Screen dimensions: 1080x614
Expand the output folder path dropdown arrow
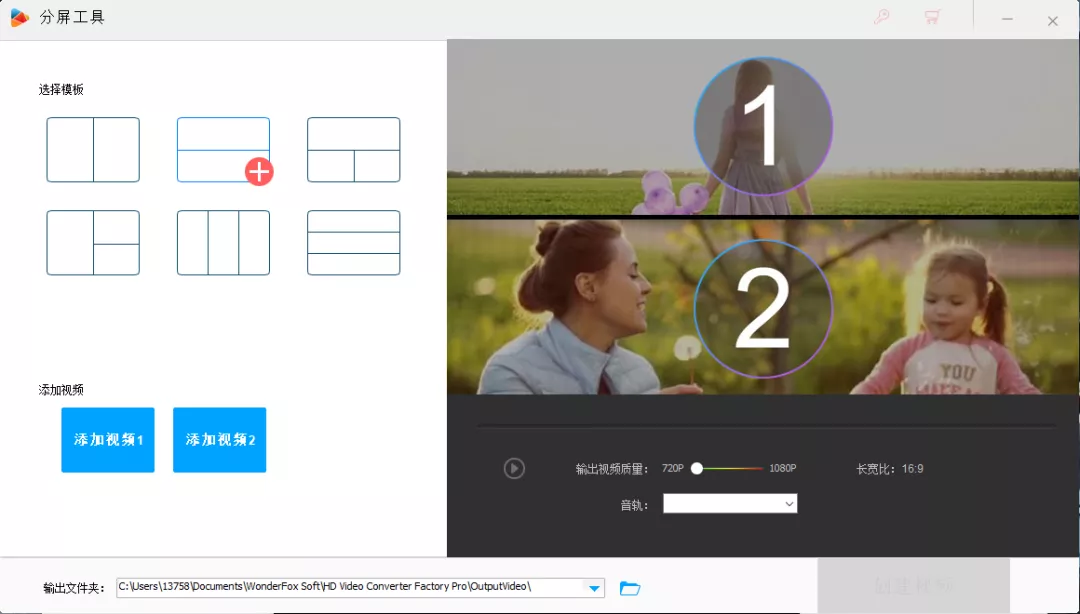[594, 588]
